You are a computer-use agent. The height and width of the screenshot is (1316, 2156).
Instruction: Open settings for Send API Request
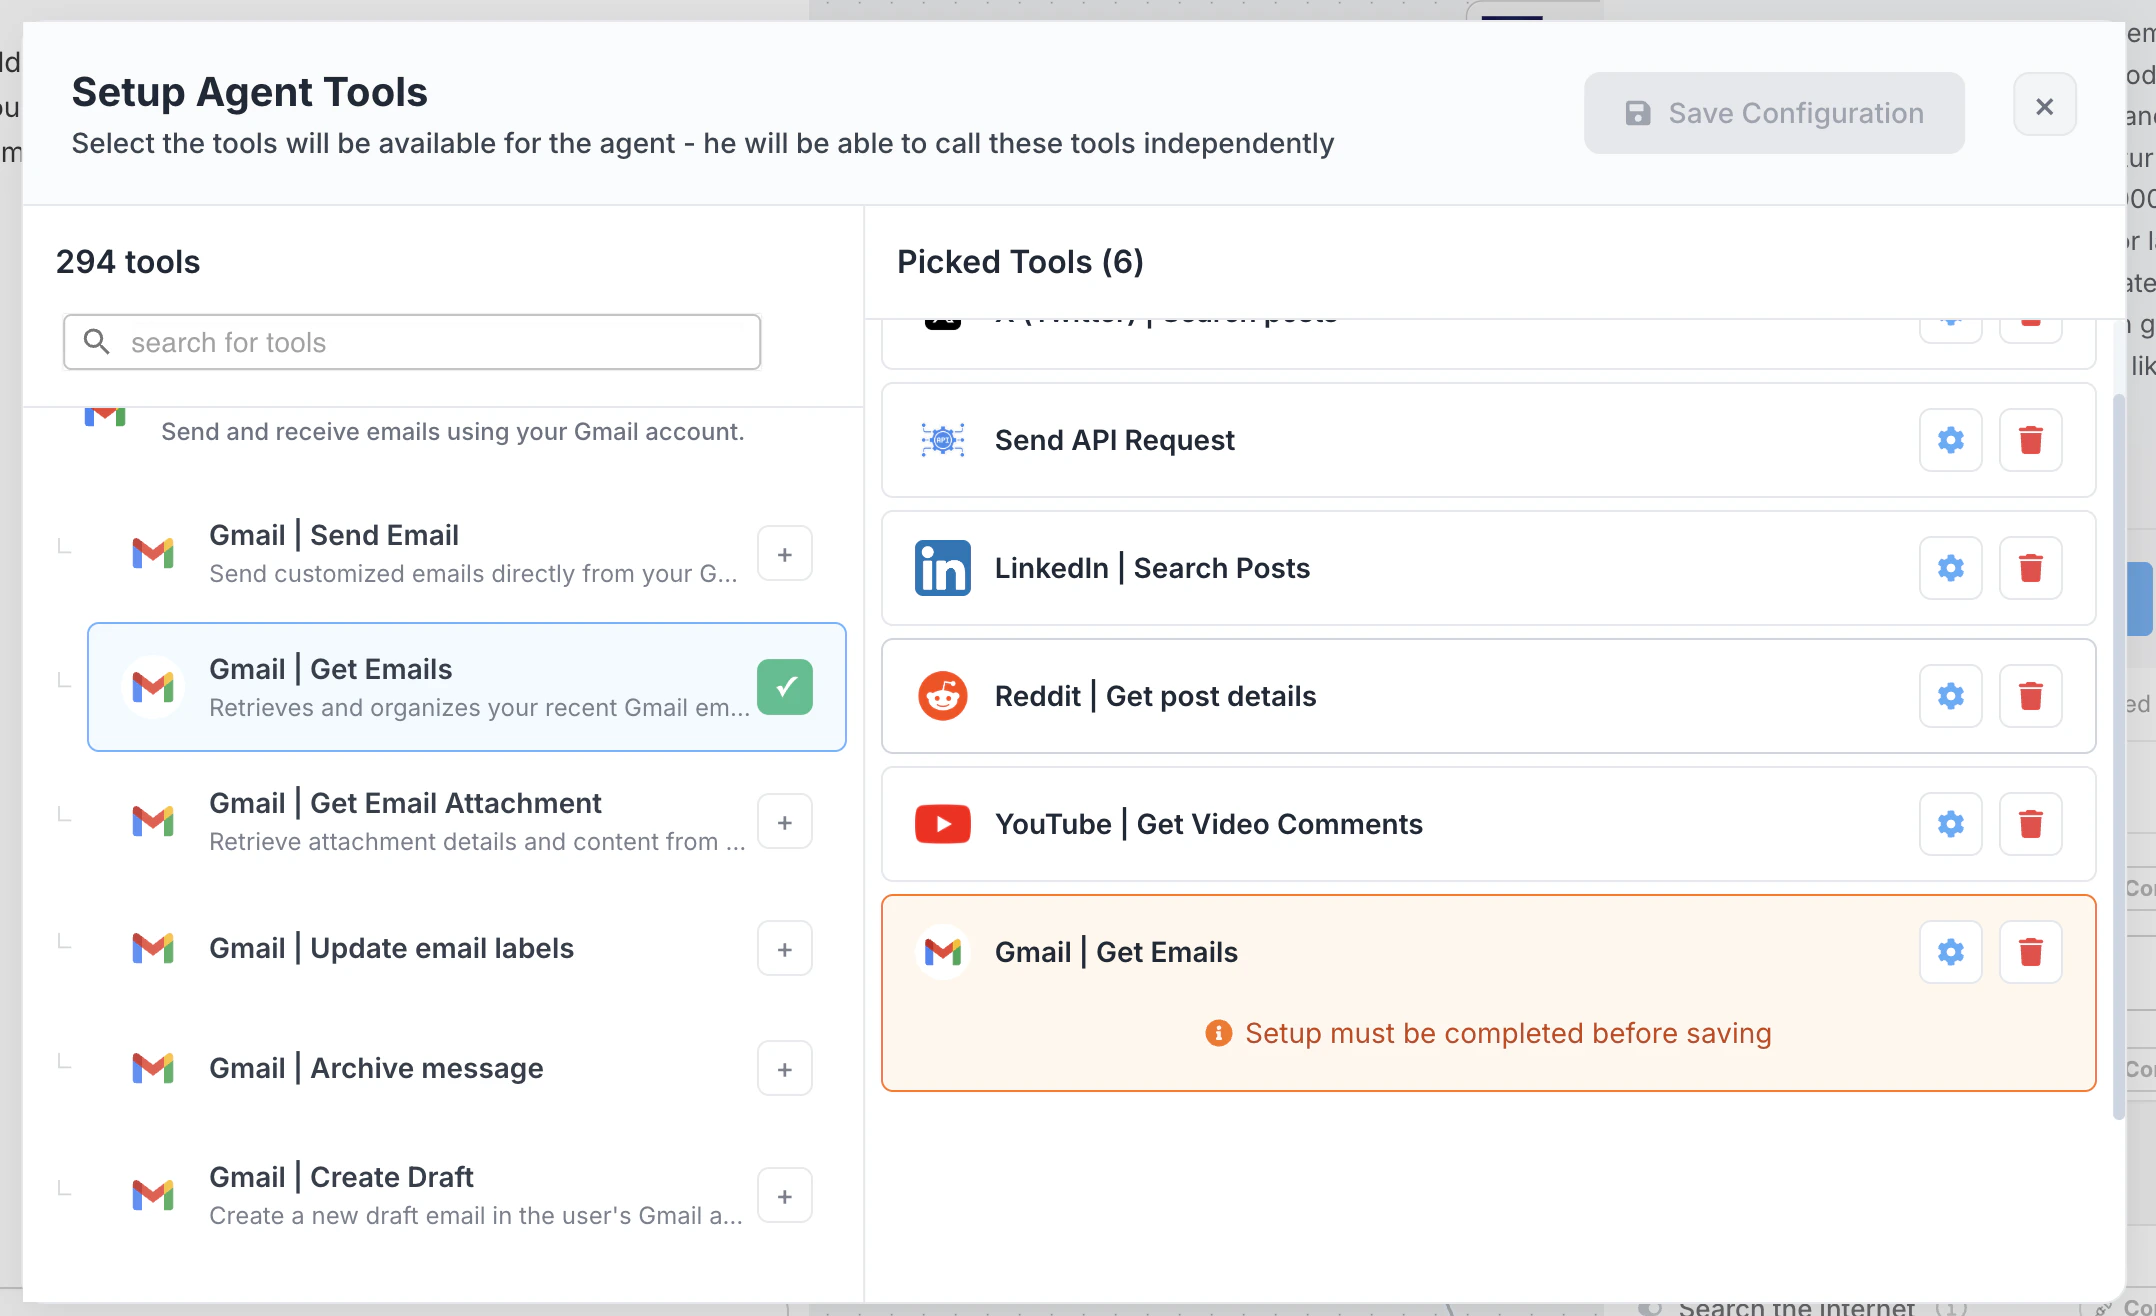[1950, 440]
